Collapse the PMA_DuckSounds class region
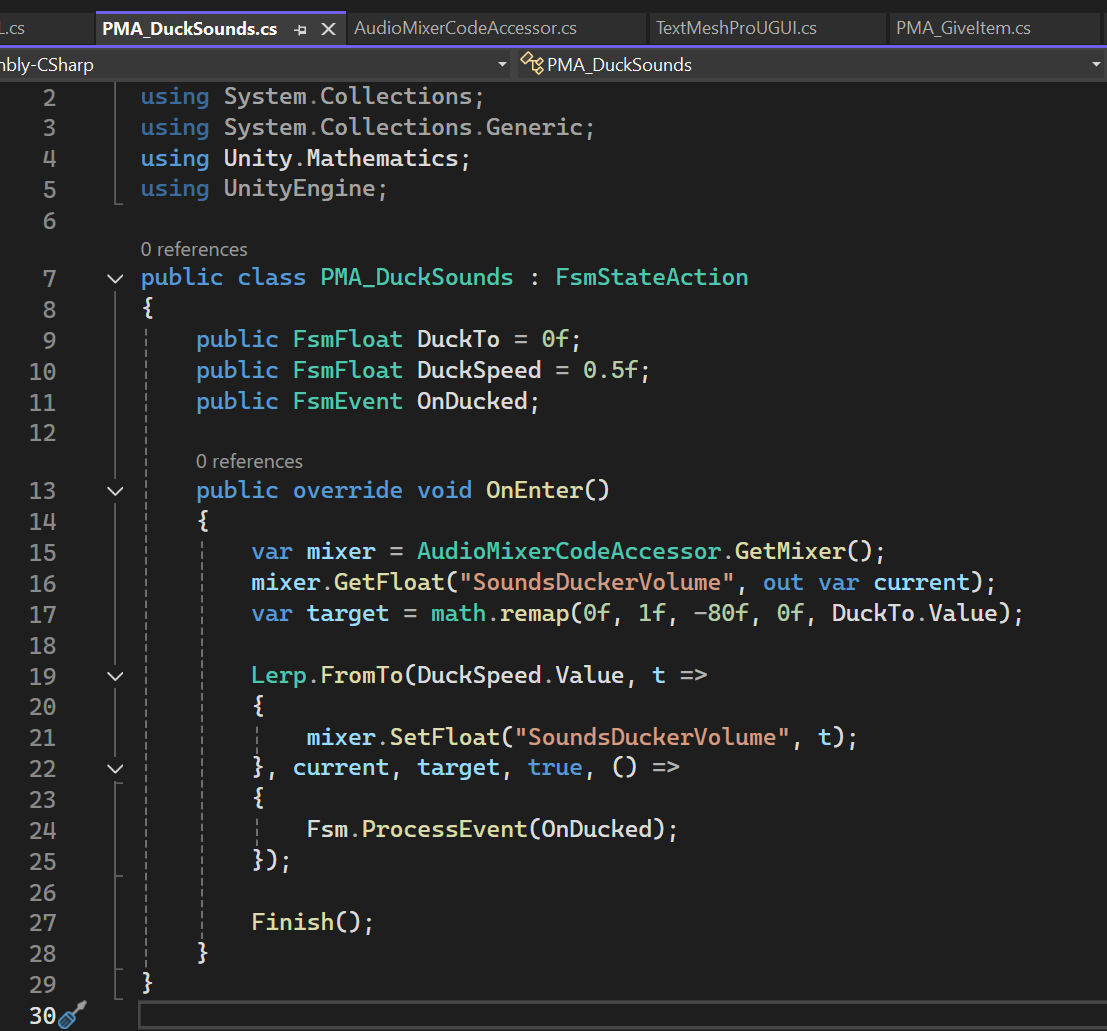1107x1031 pixels. 115,278
